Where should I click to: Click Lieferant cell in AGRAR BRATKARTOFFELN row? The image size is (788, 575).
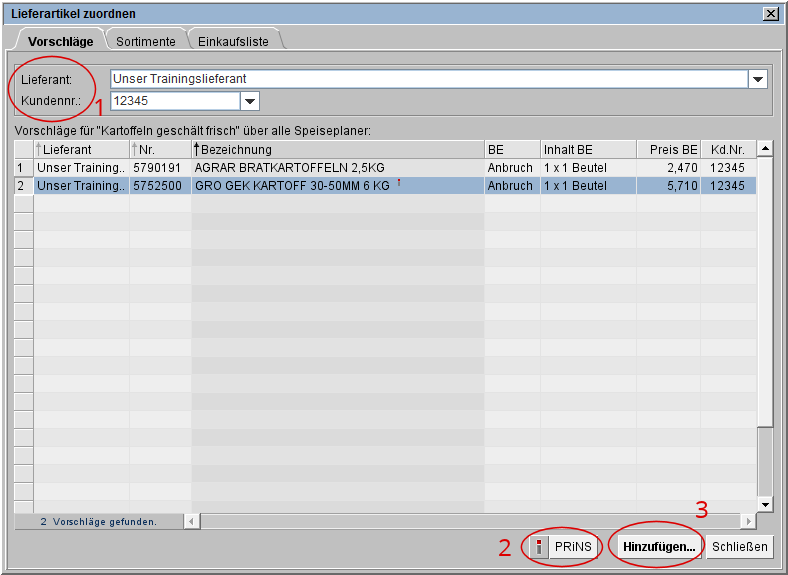pos(81,168)
